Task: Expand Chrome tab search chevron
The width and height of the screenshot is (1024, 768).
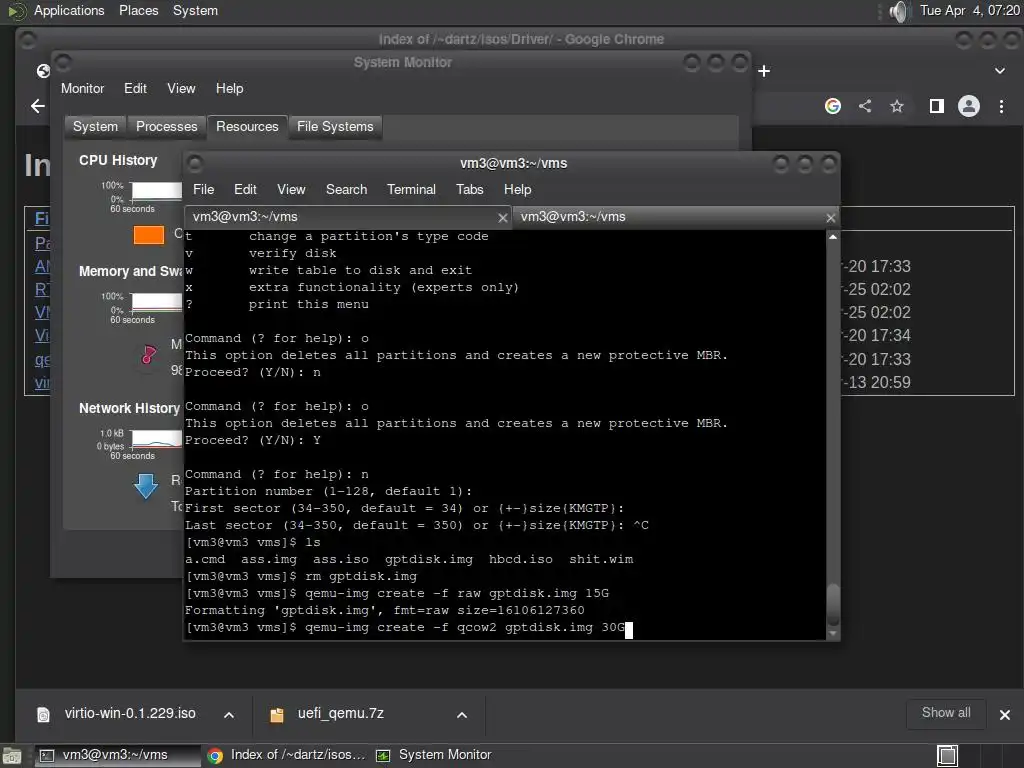Action: 999,71
